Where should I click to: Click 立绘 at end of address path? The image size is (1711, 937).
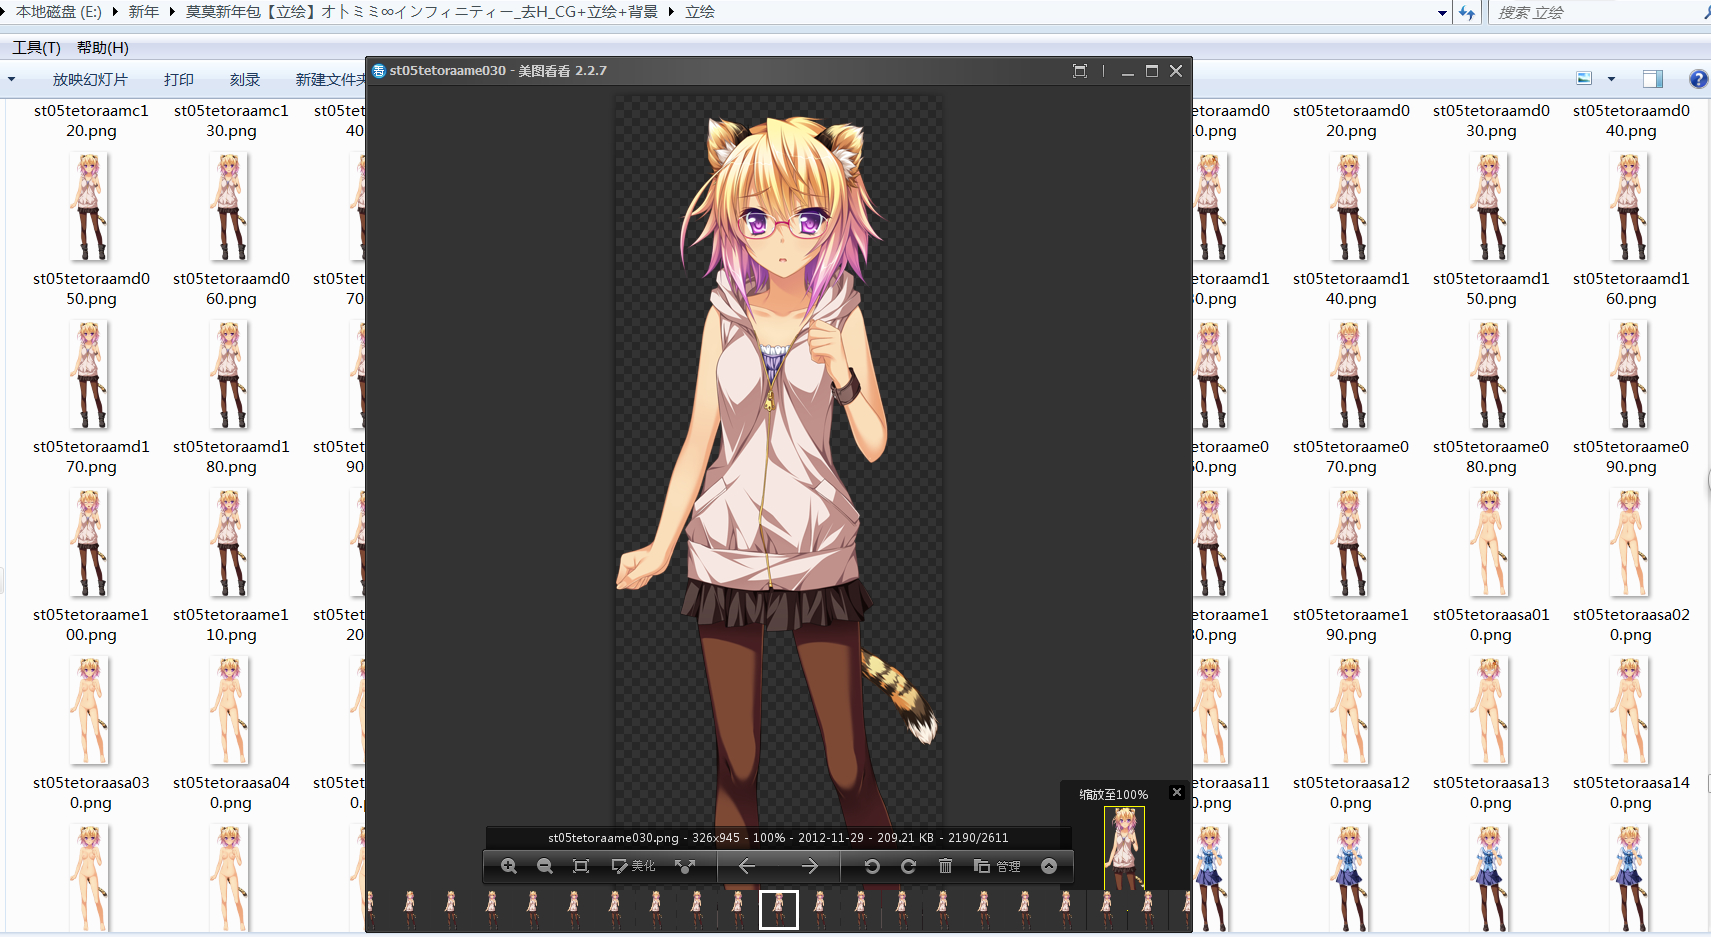click(700, 12)
